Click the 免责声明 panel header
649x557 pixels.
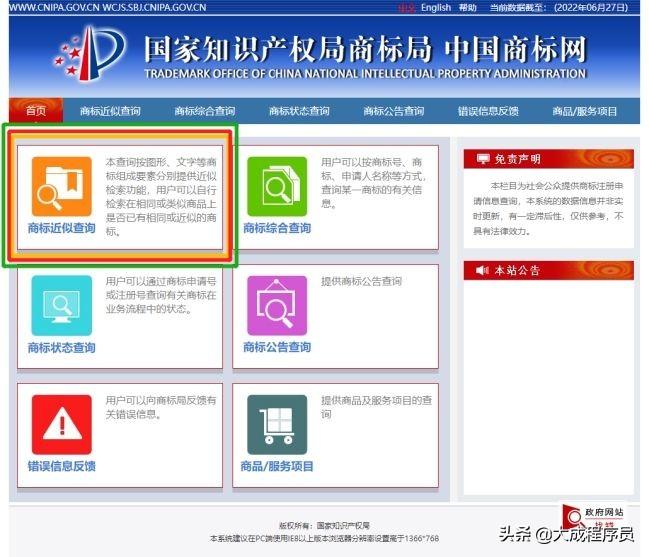549,159
